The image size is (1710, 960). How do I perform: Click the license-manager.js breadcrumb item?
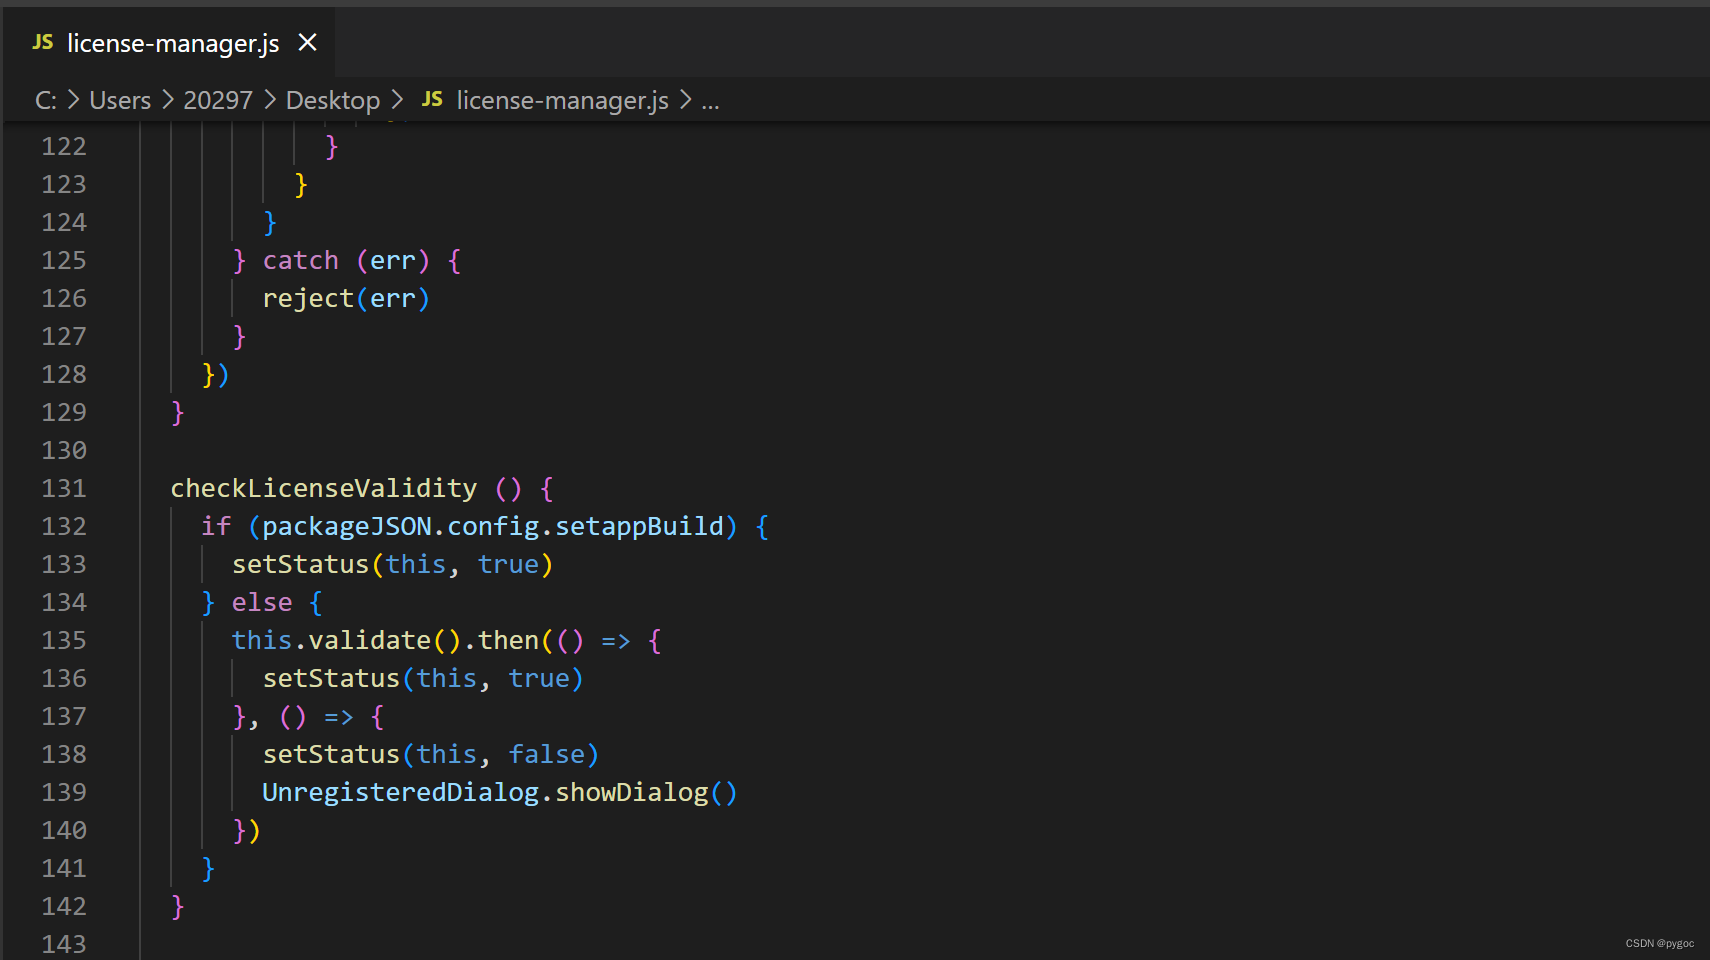(x=563, y=101)
